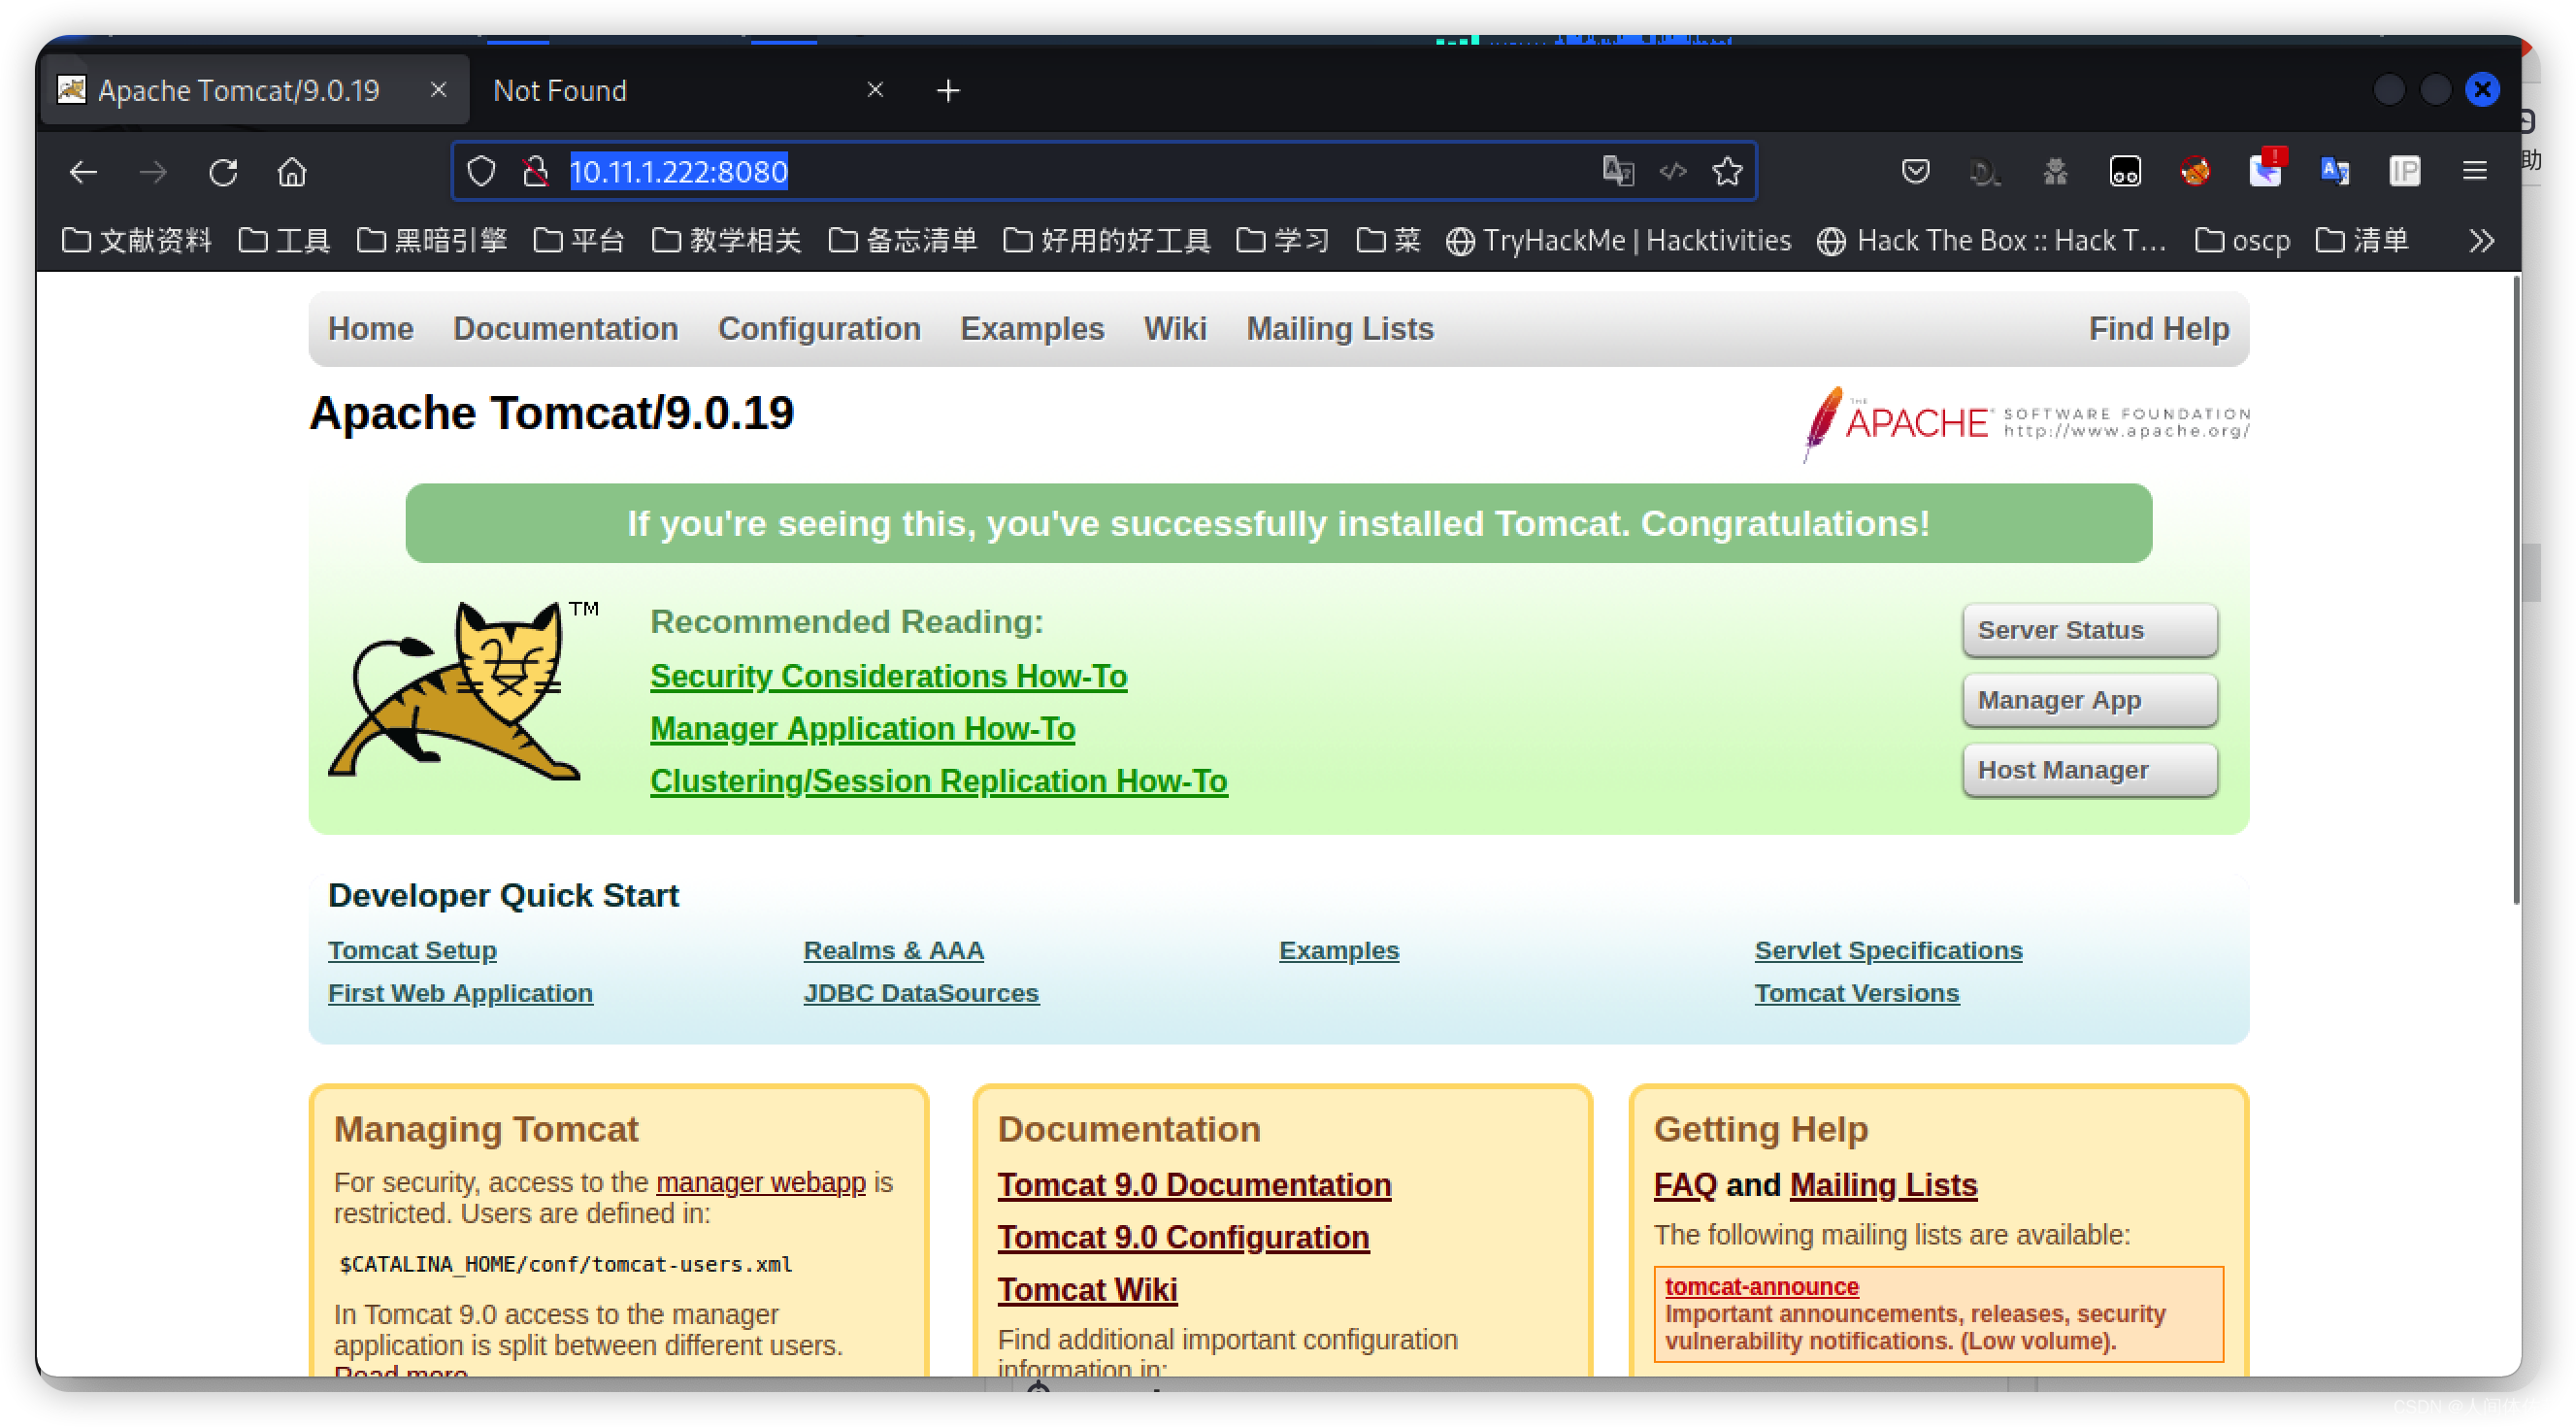Screen dimensions: 2576x1427
Task: Click the Apache Software Foundation logo
Action: click(x=2025, y=423)
